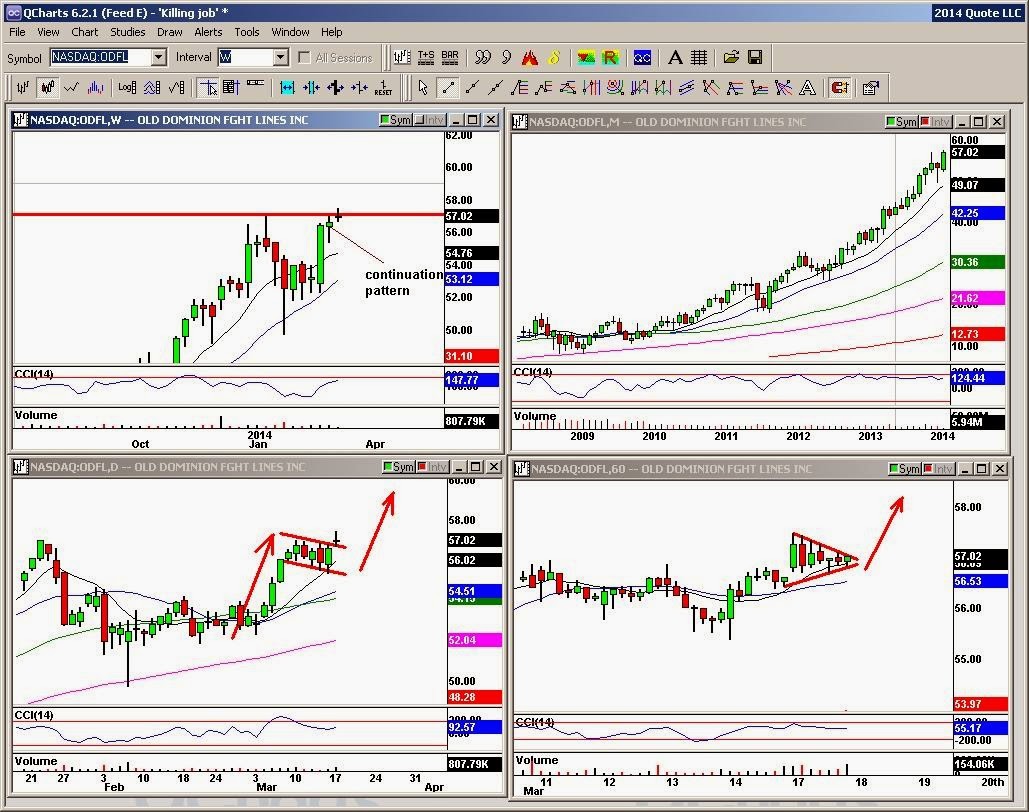The height and width of the screenshot is (812, 1029).
Task: Click Intv button on monthly chart
Action: 935,121
